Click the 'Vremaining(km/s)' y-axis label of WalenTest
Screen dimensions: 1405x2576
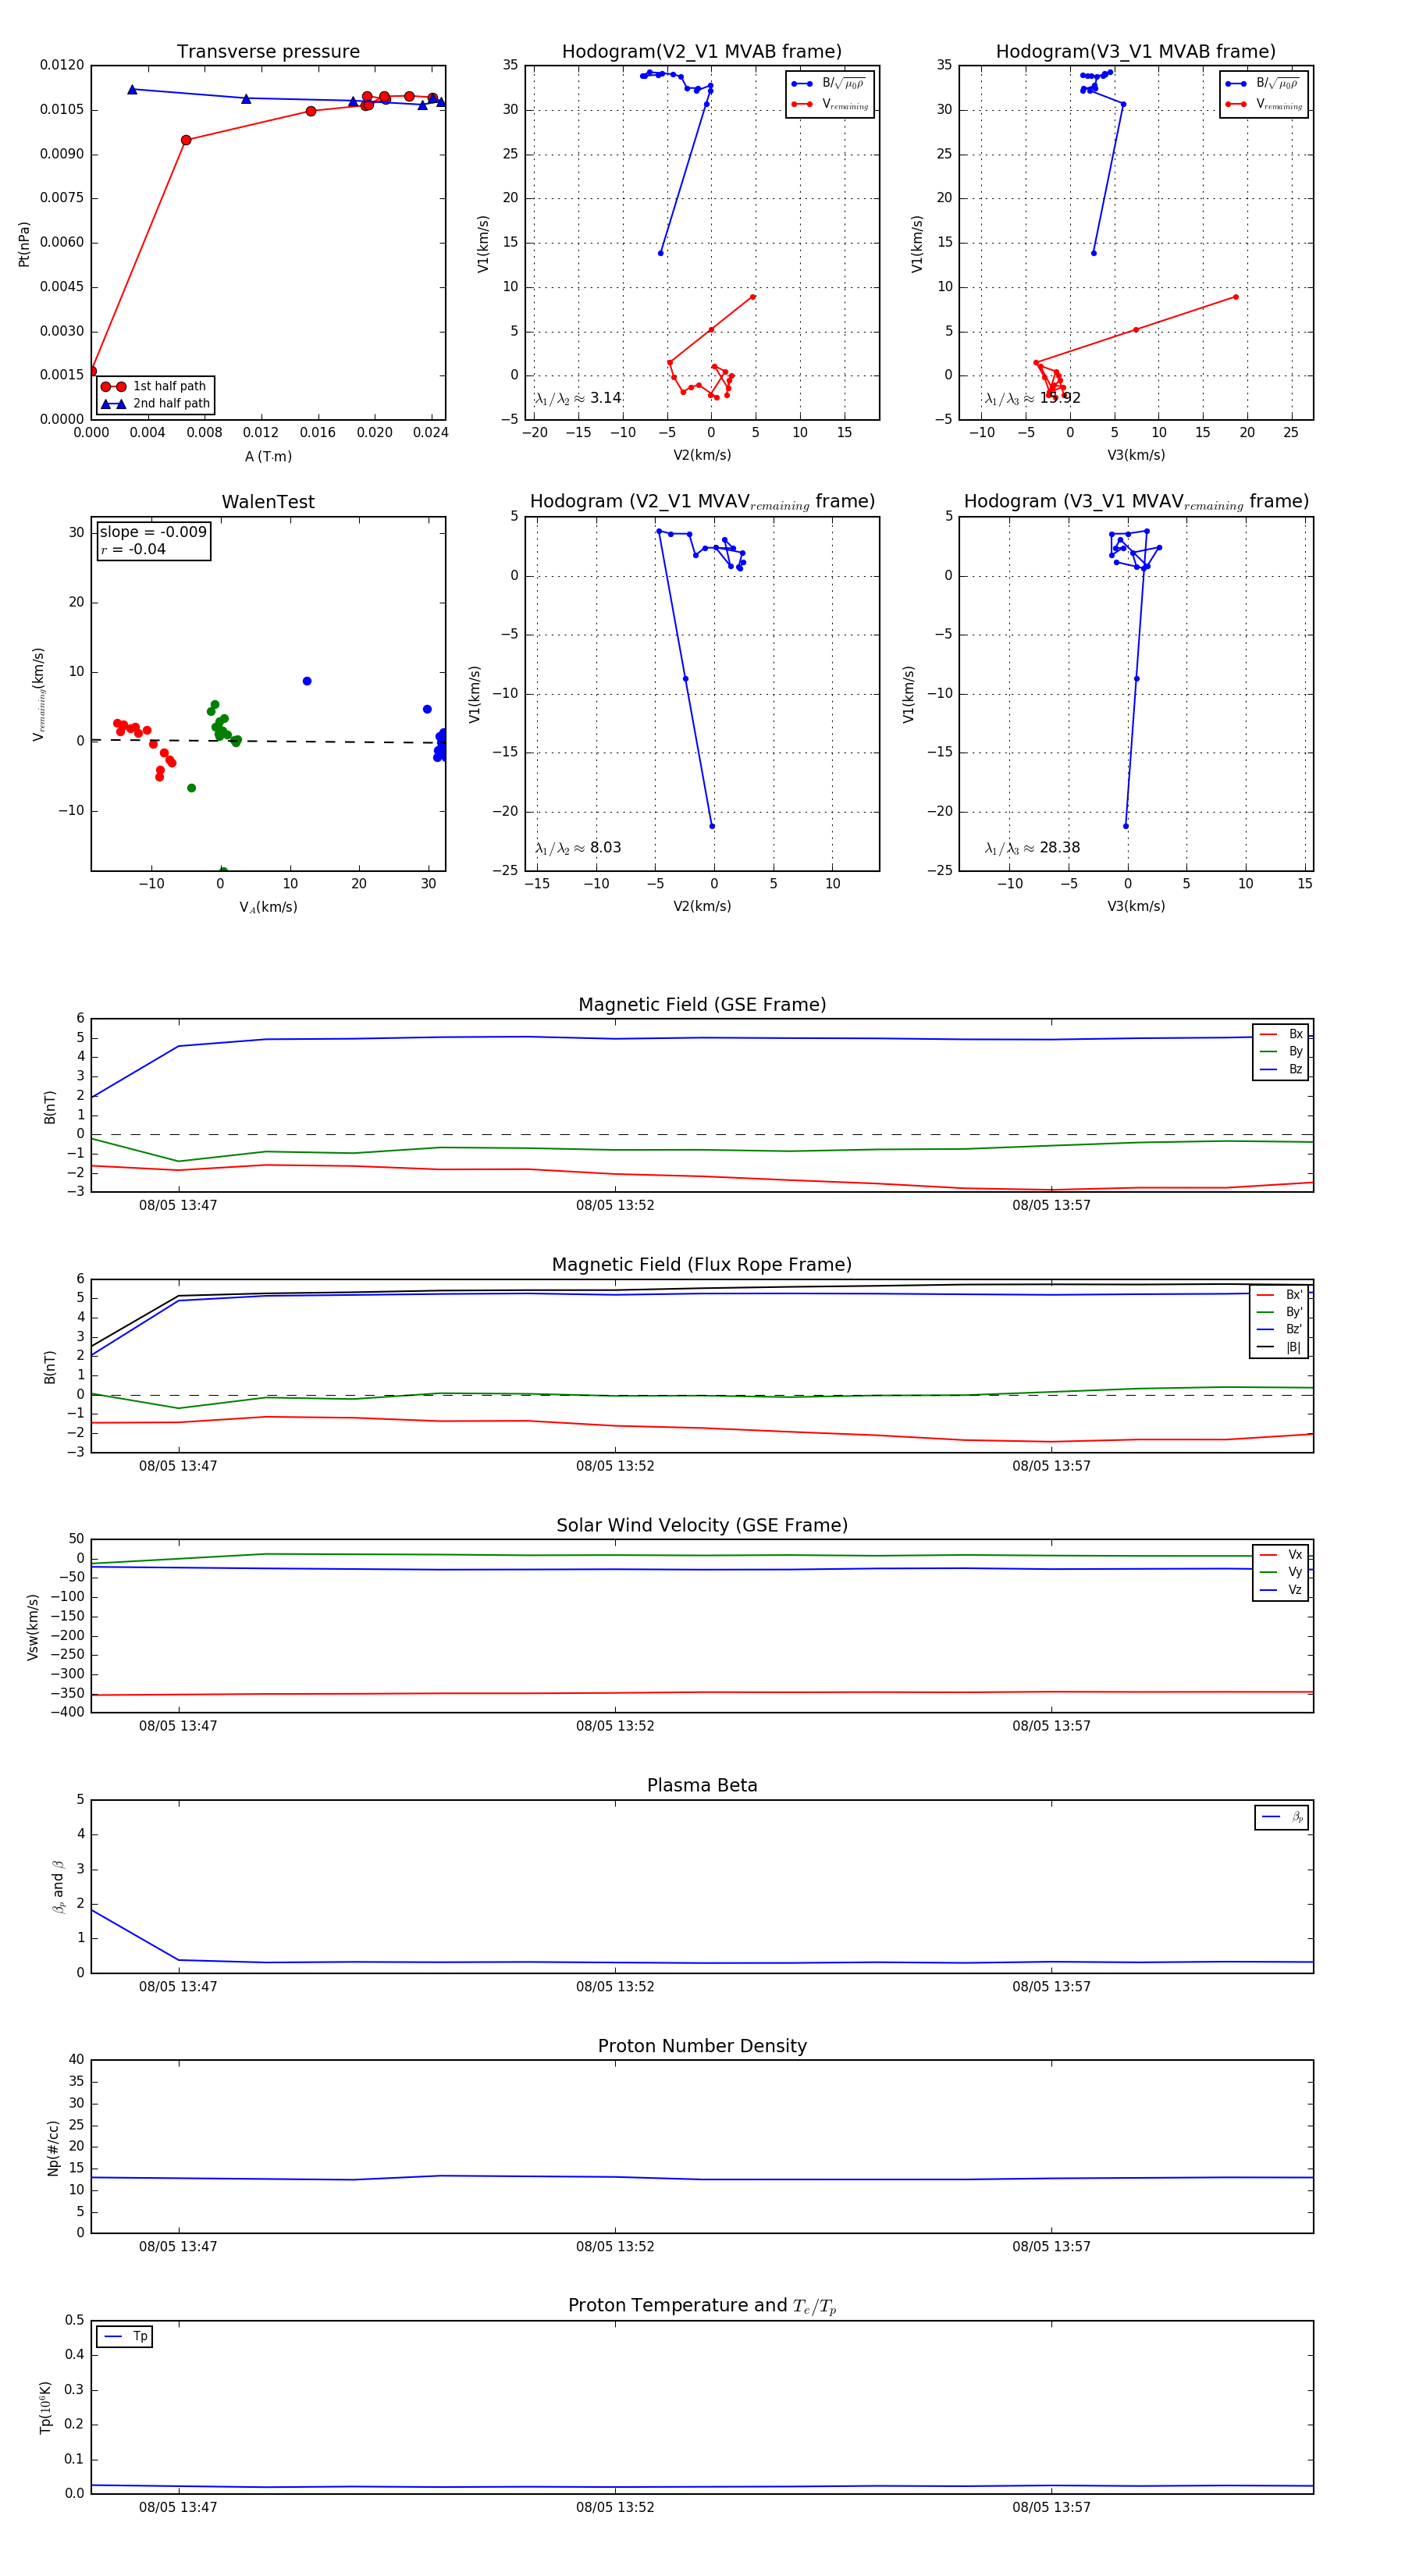tap(39, 694)
